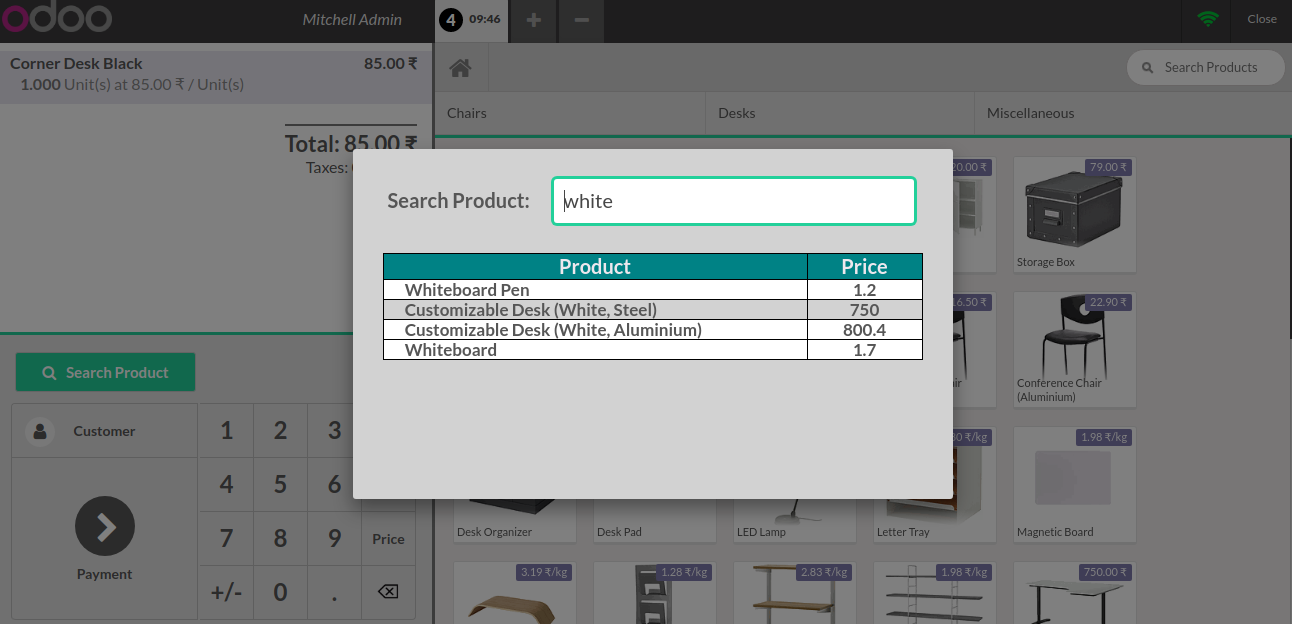Click Mitchell Admin username
Screen dimensions: 1292x624
click(x=352, y=19)
